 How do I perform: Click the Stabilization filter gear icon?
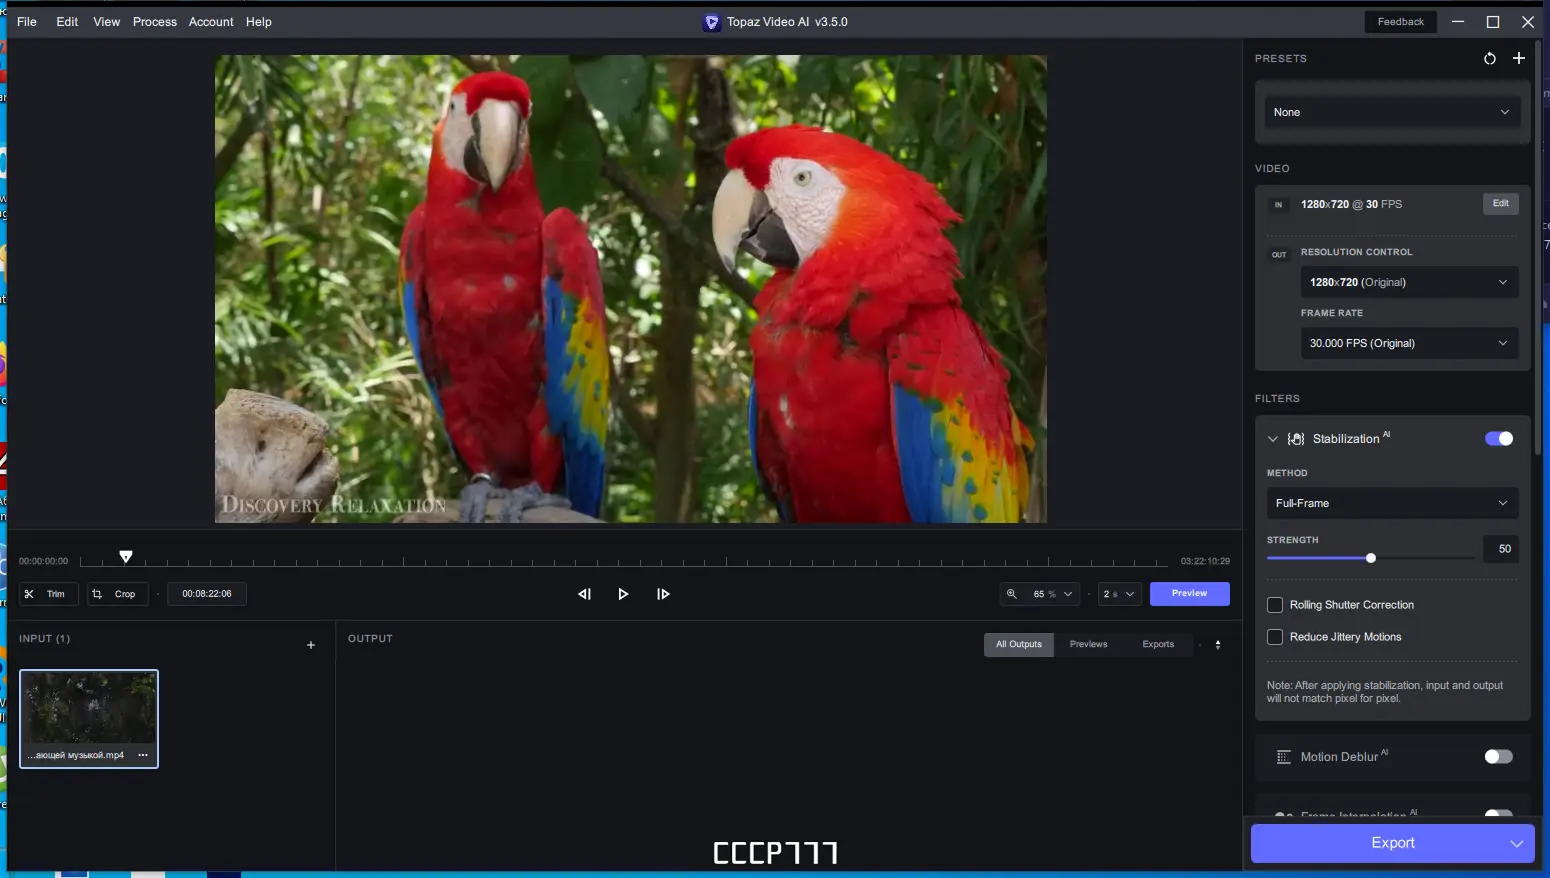1296,438
